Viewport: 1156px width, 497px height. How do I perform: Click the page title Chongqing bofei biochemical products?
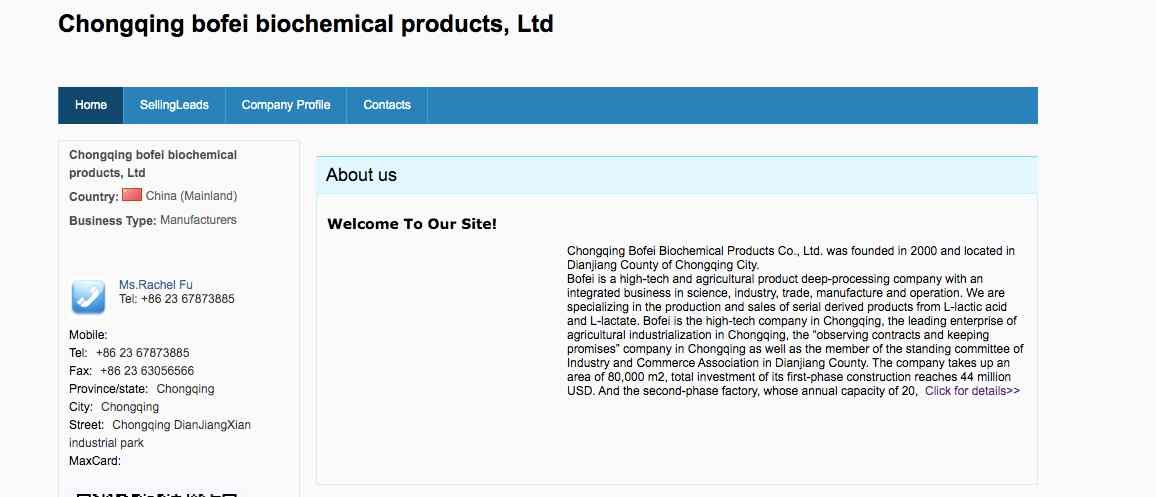(305, 24)
